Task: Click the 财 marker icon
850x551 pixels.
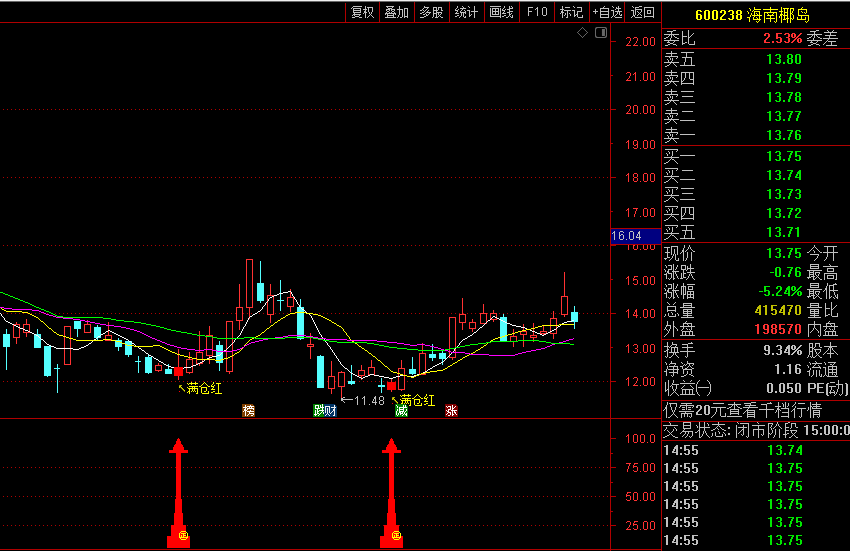Action: click(x=331, y=411)
